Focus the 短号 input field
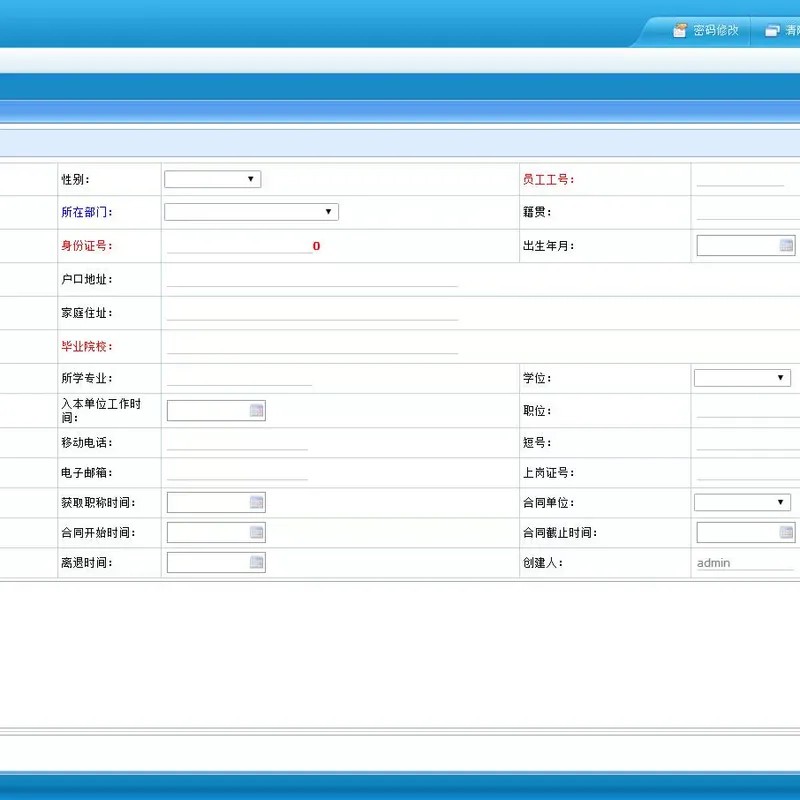This screenshot has height=800, width=800. click(x=748, y=442)
